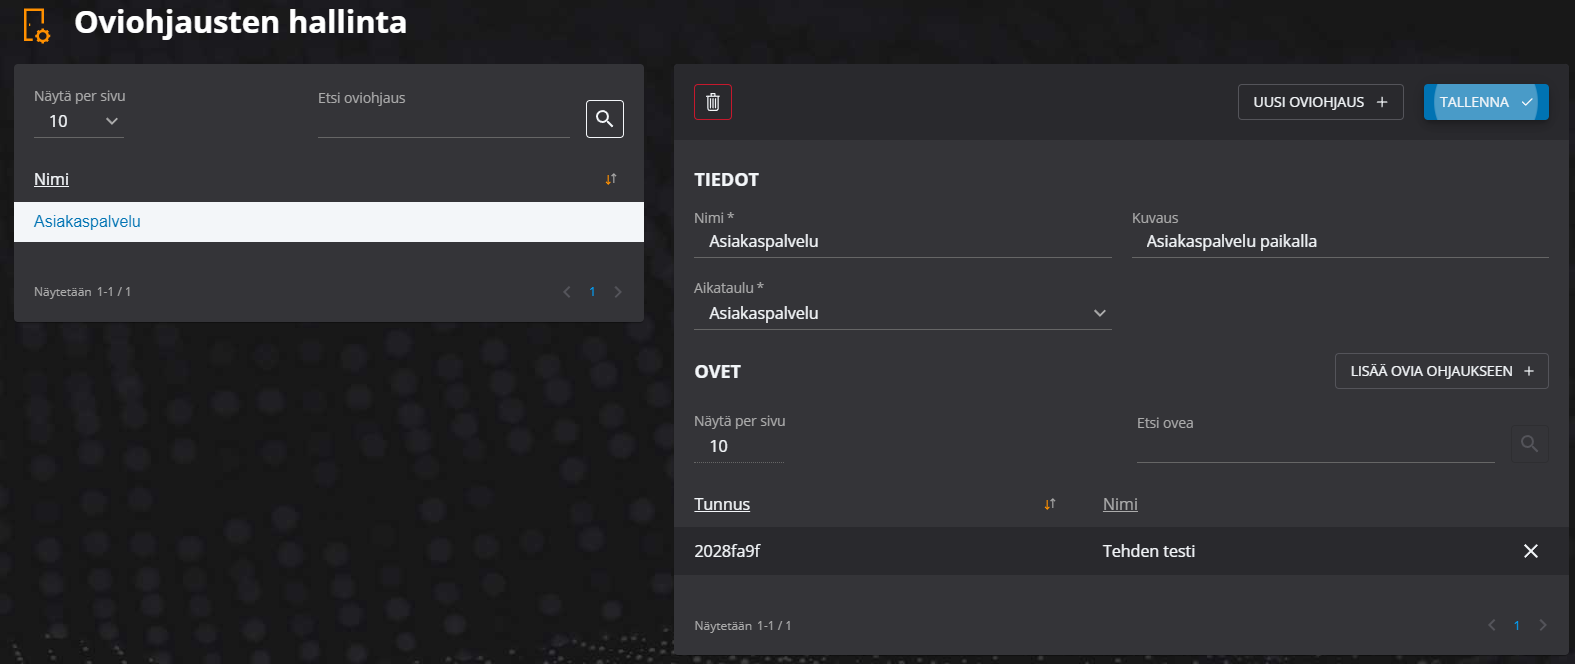
Task: Click the Kuvaus description field
Action: 1339,241
